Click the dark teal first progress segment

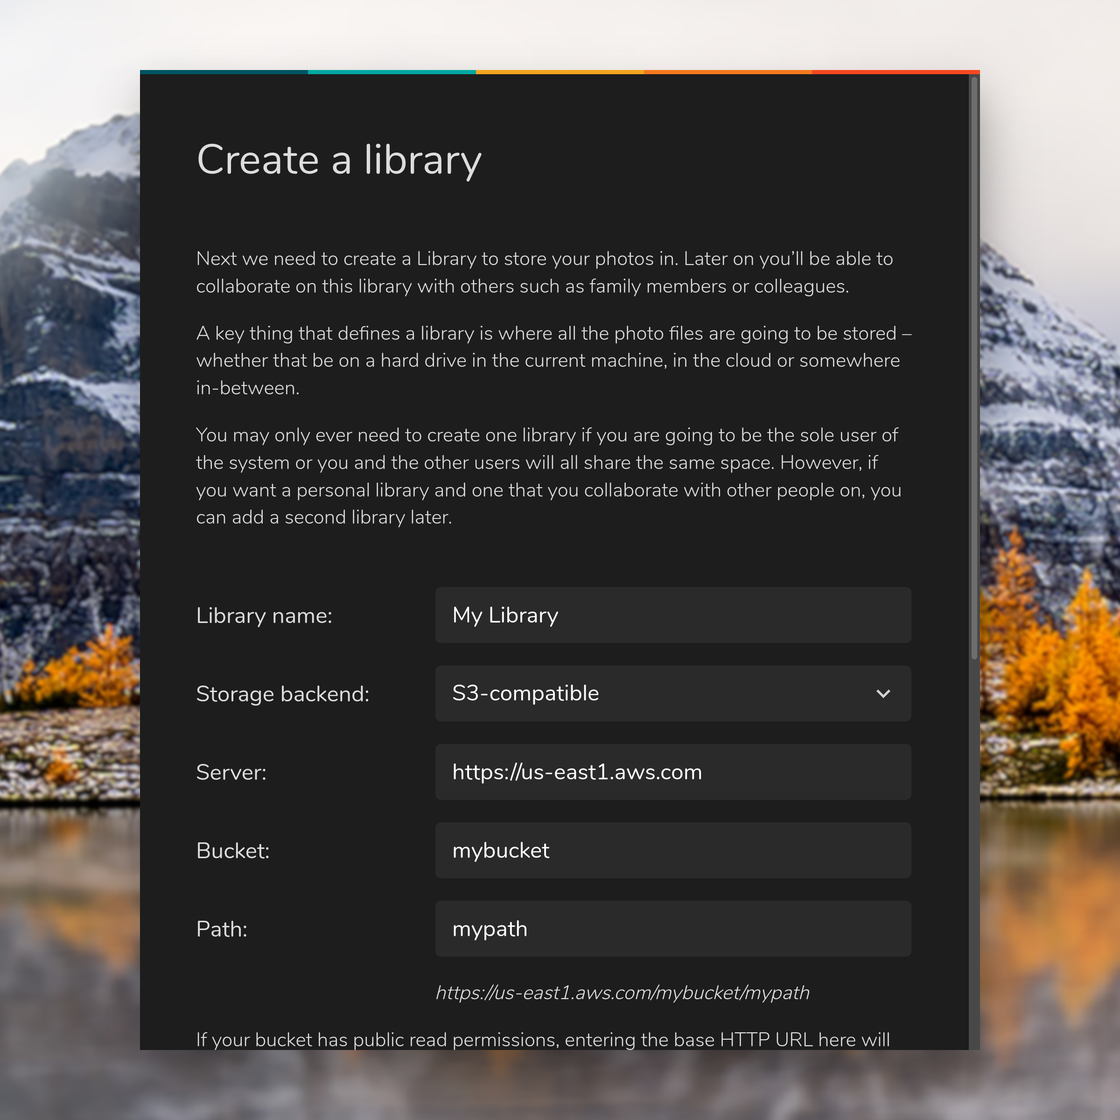pos(224,72)
